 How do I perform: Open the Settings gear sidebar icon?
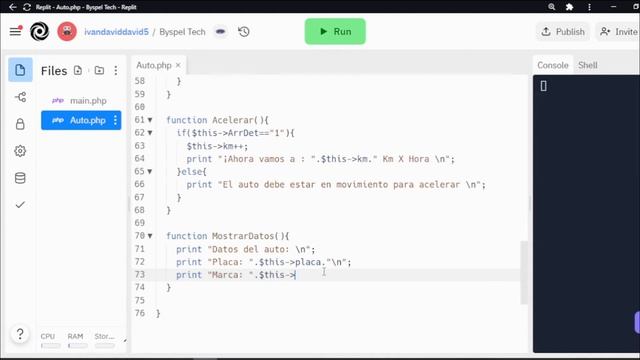click(x=20, y=151)
